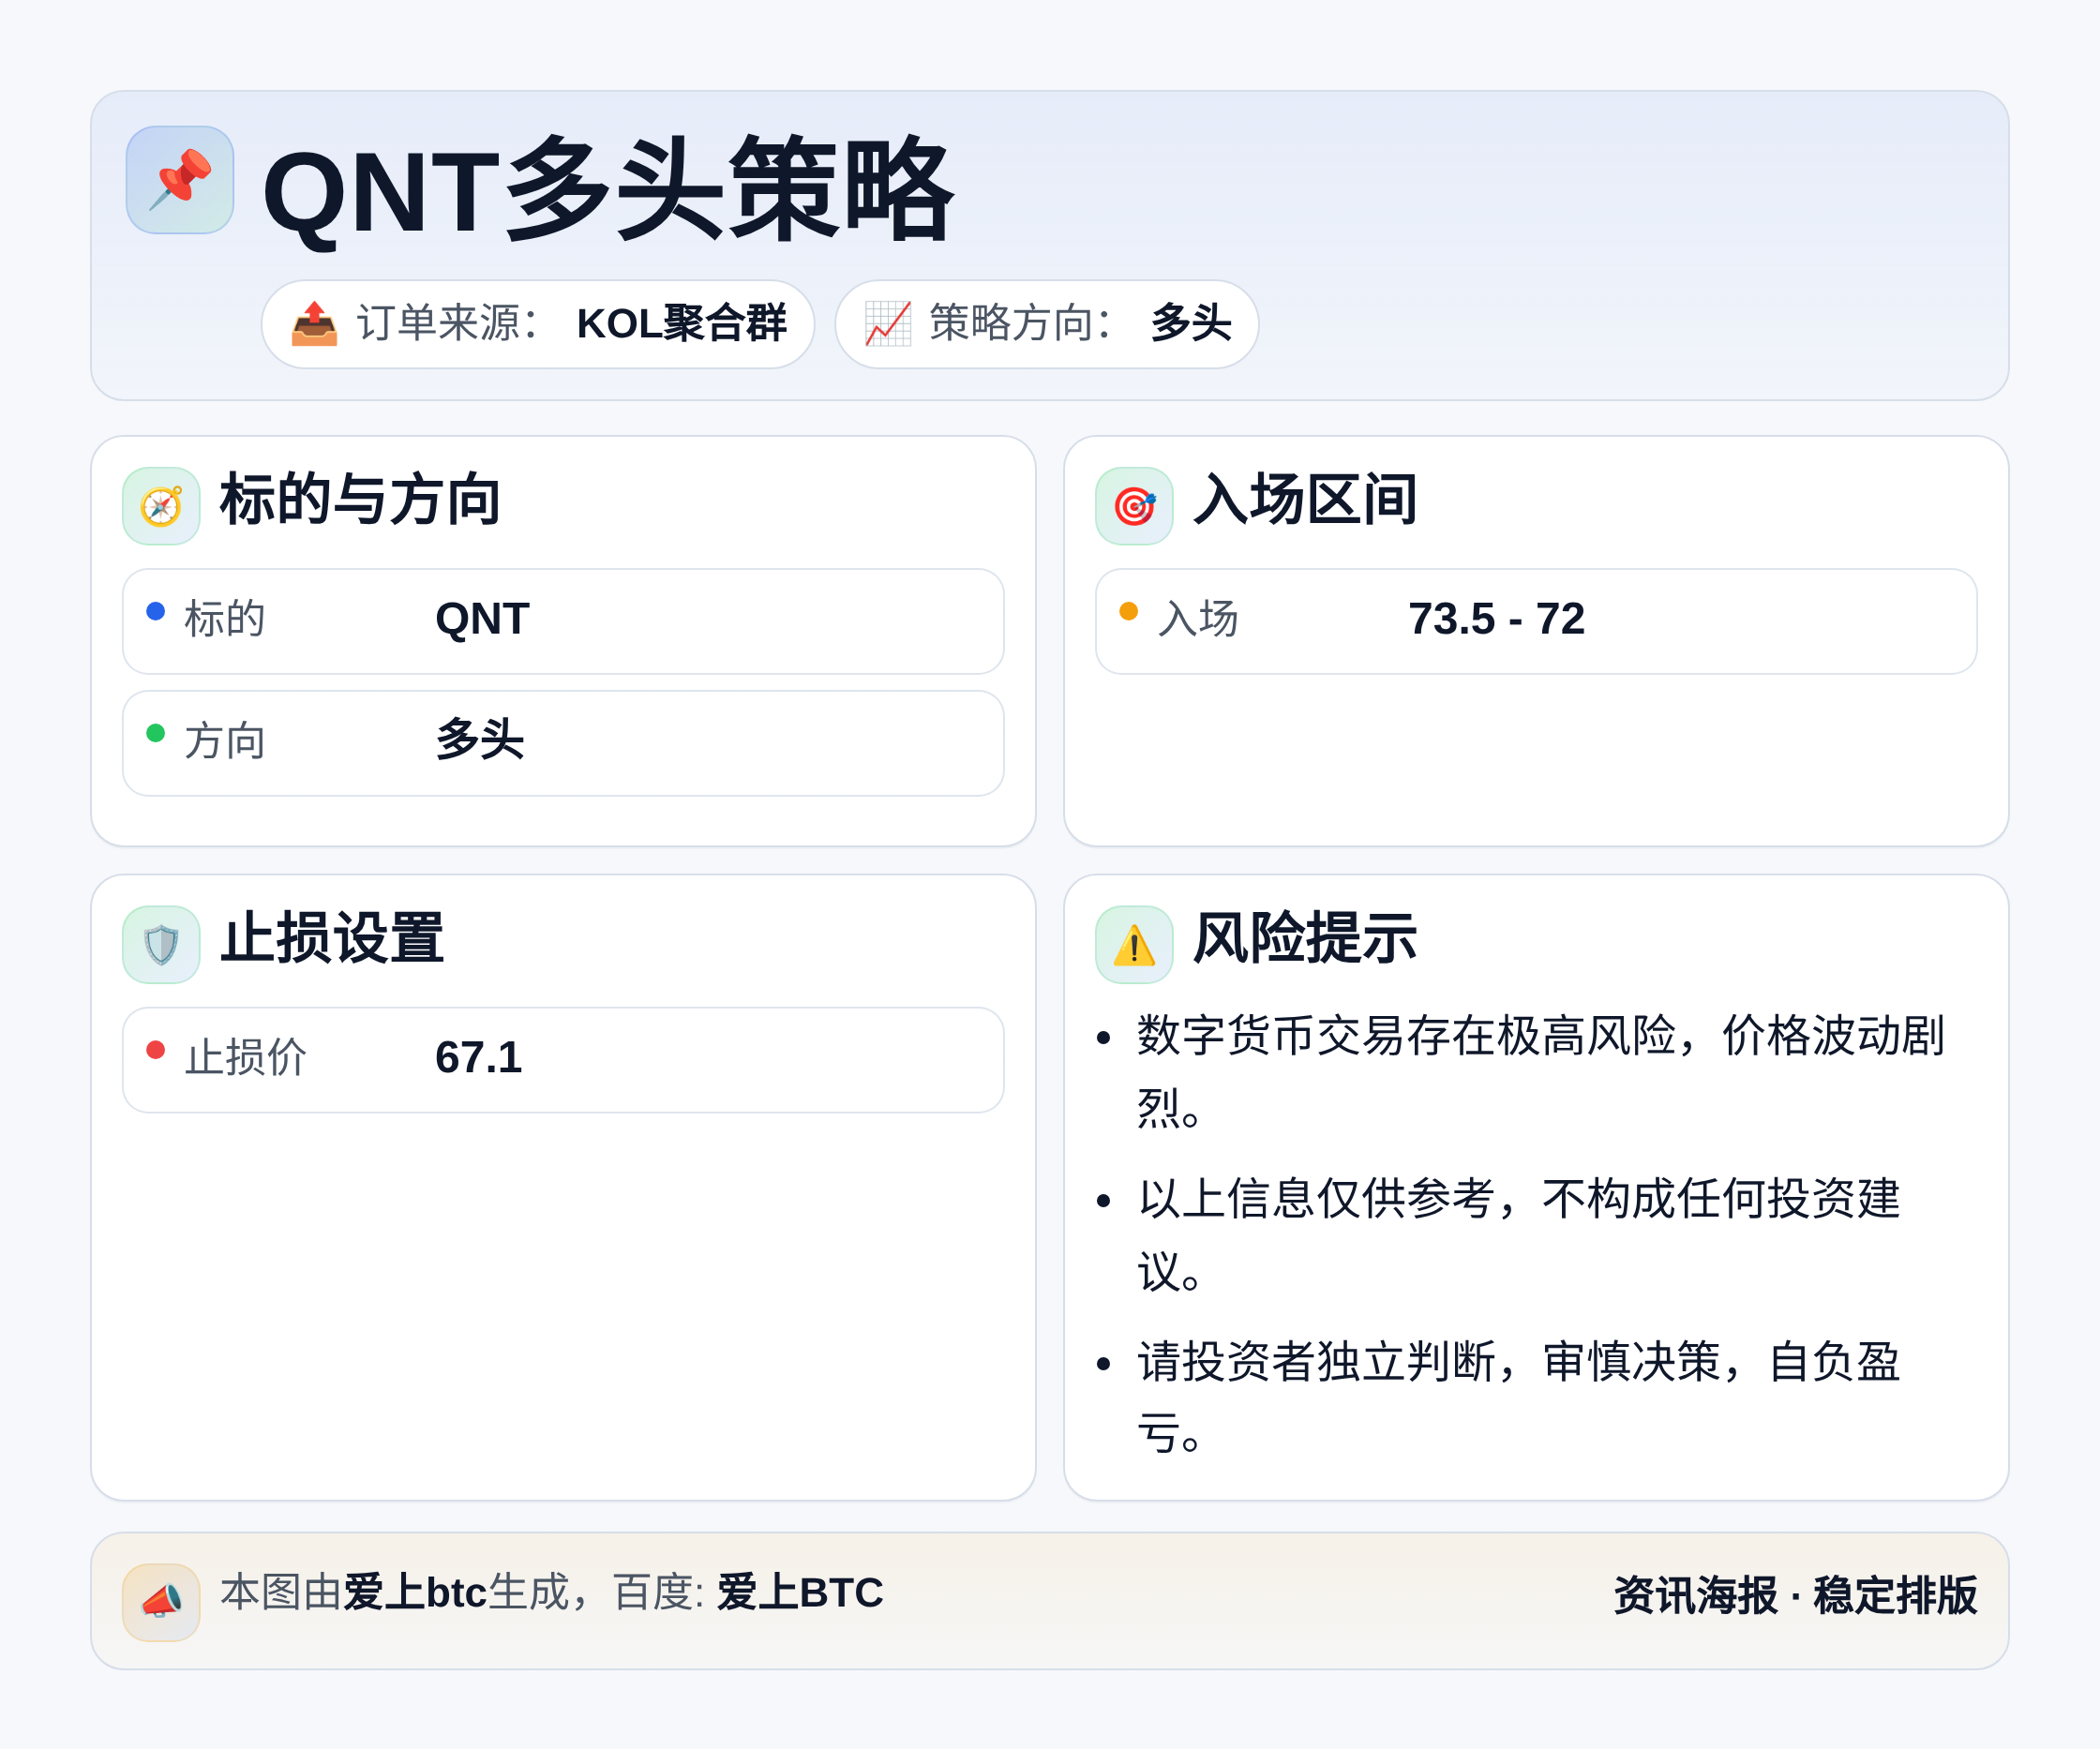Click the risk note starting 以上信息仅供参考
Image resolution: width=2100 pixels, height=1749 pixels.
coord(1518,1235)
